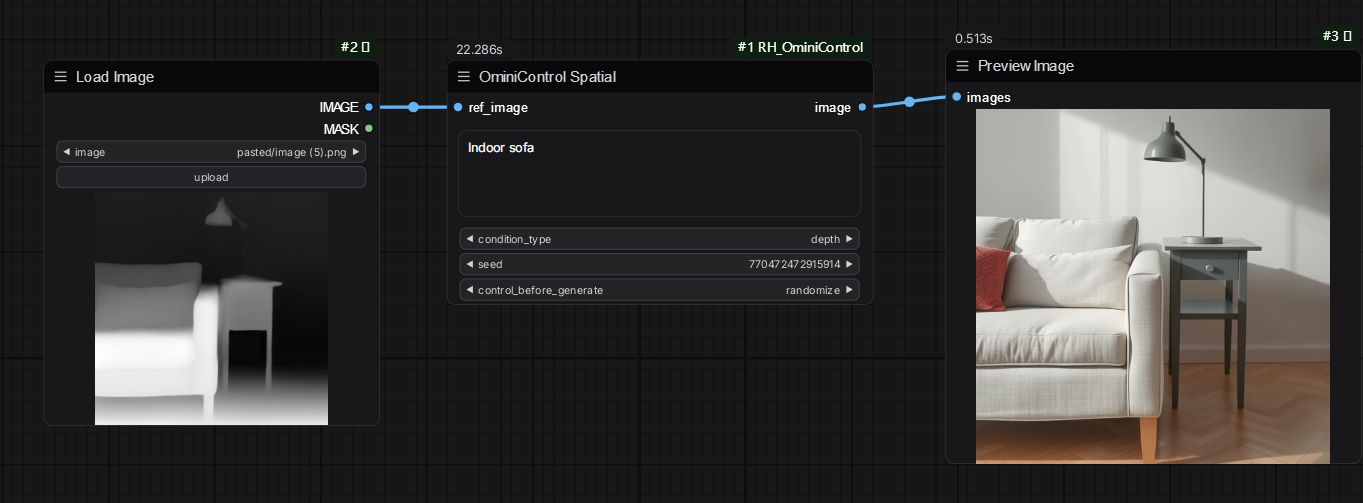
Task: Increase the seed value with right arrow
Action: pyautogui.click(x=849, y=265)
